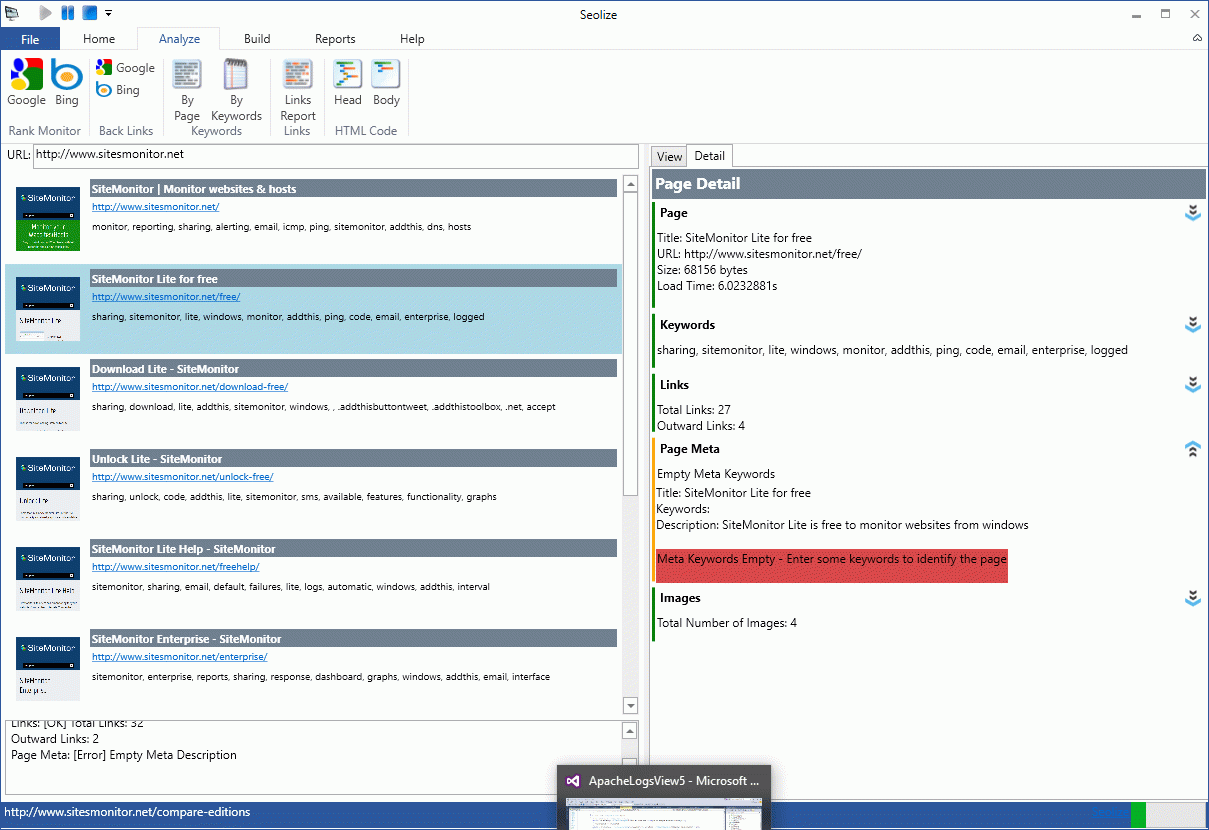Click status bar URL compare-editions text
1209x830 pixels.
[128, 812]
